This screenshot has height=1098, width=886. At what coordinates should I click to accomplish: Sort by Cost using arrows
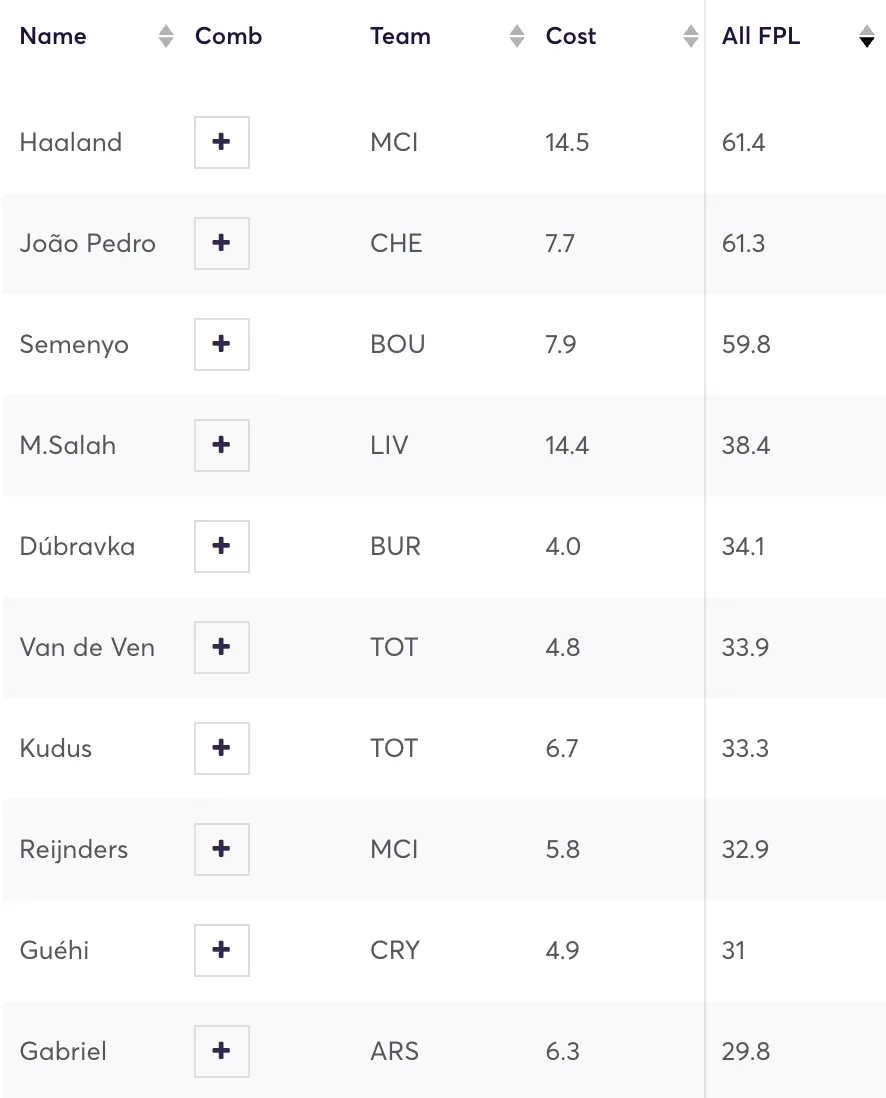coord(691,37)
